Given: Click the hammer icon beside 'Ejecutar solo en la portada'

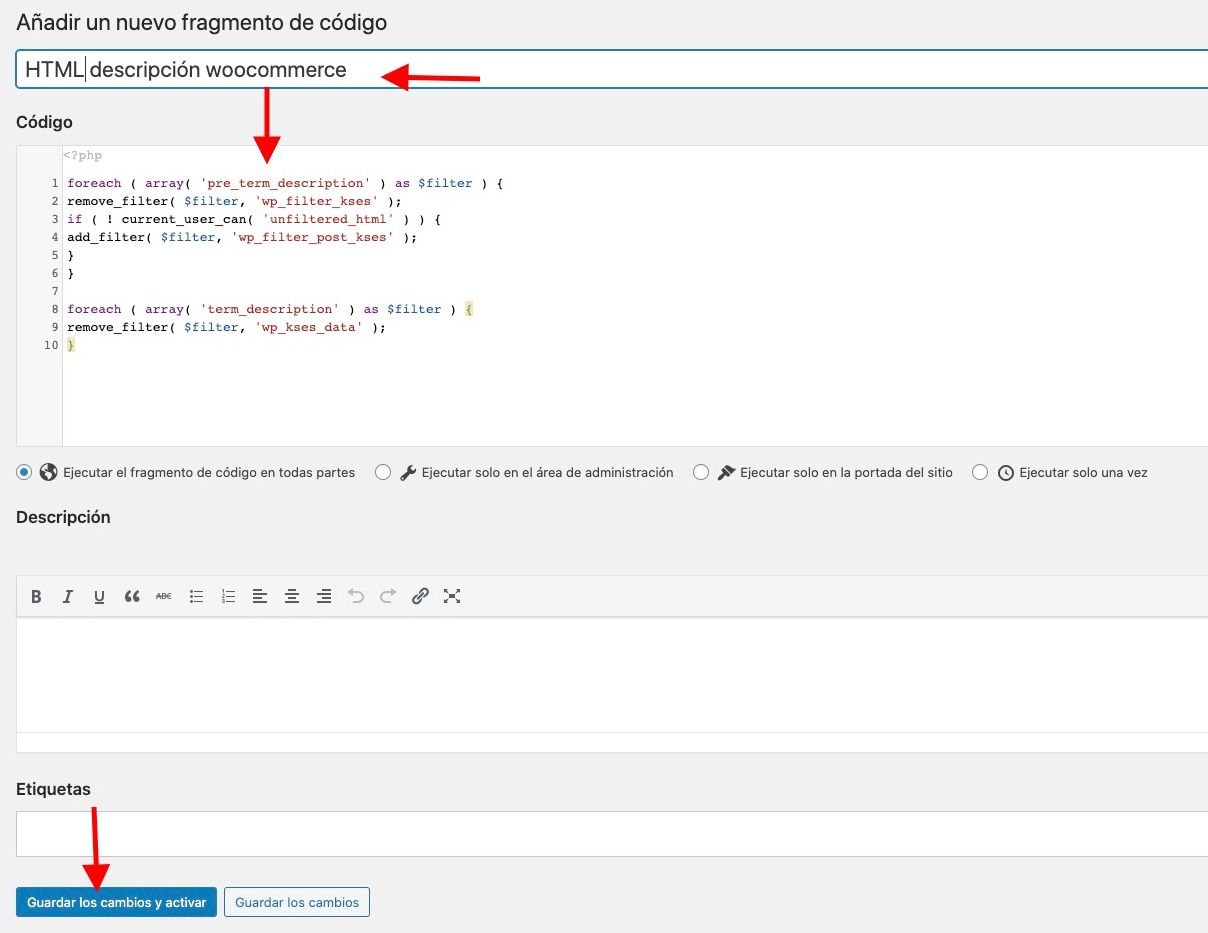Looking at the screenshot, I should (726, 472).
